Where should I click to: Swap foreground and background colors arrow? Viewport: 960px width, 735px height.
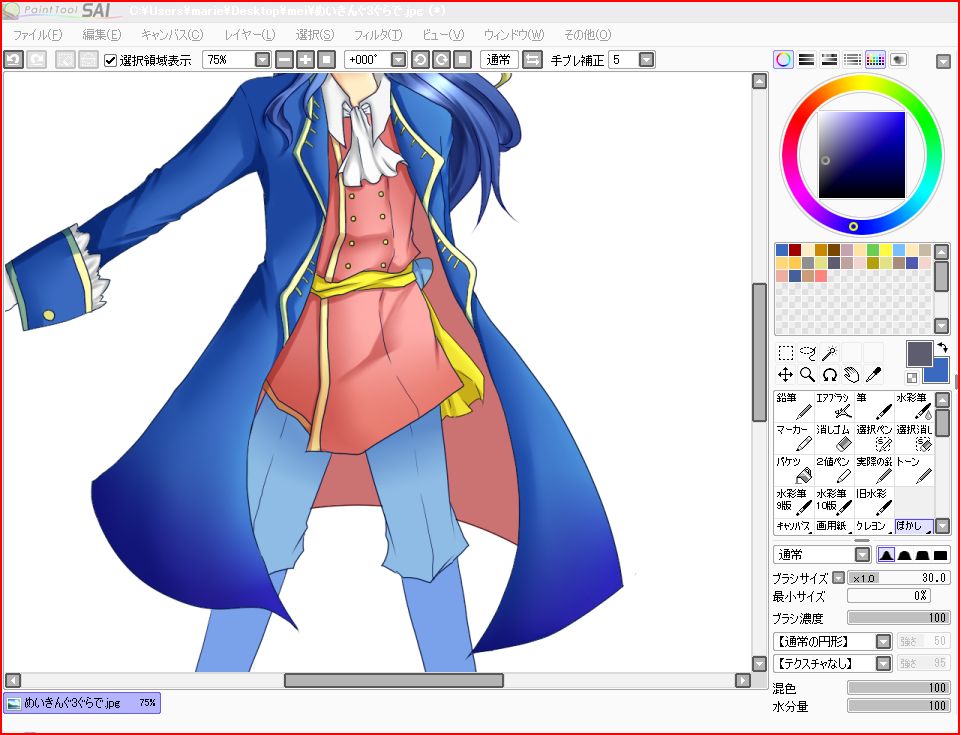[942, 347]
